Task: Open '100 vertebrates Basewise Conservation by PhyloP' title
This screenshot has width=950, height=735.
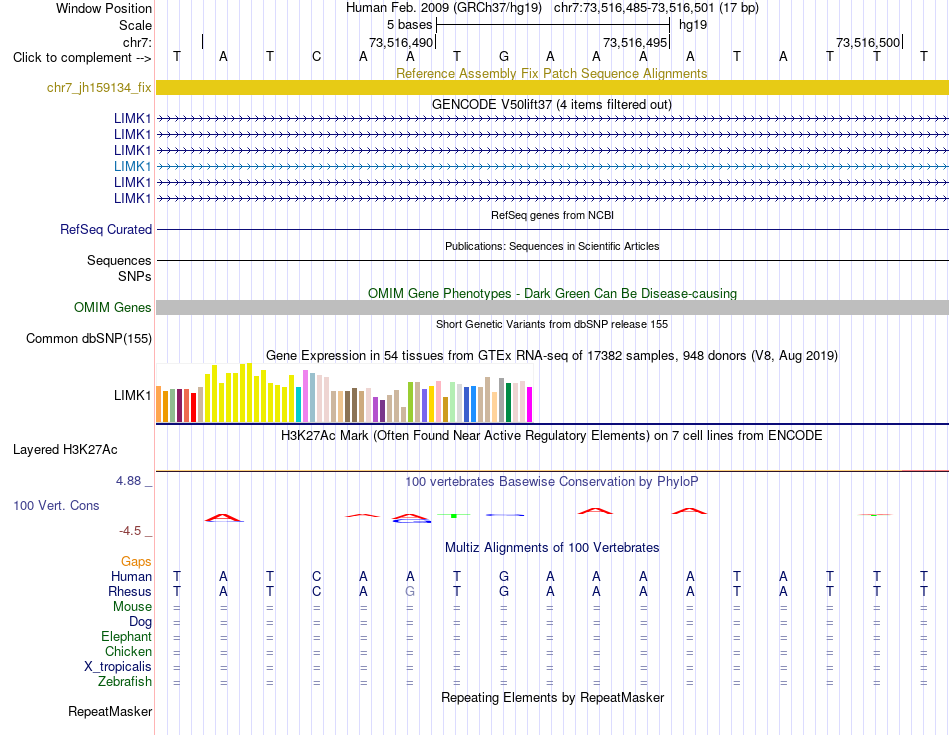Action: (552, 482)
